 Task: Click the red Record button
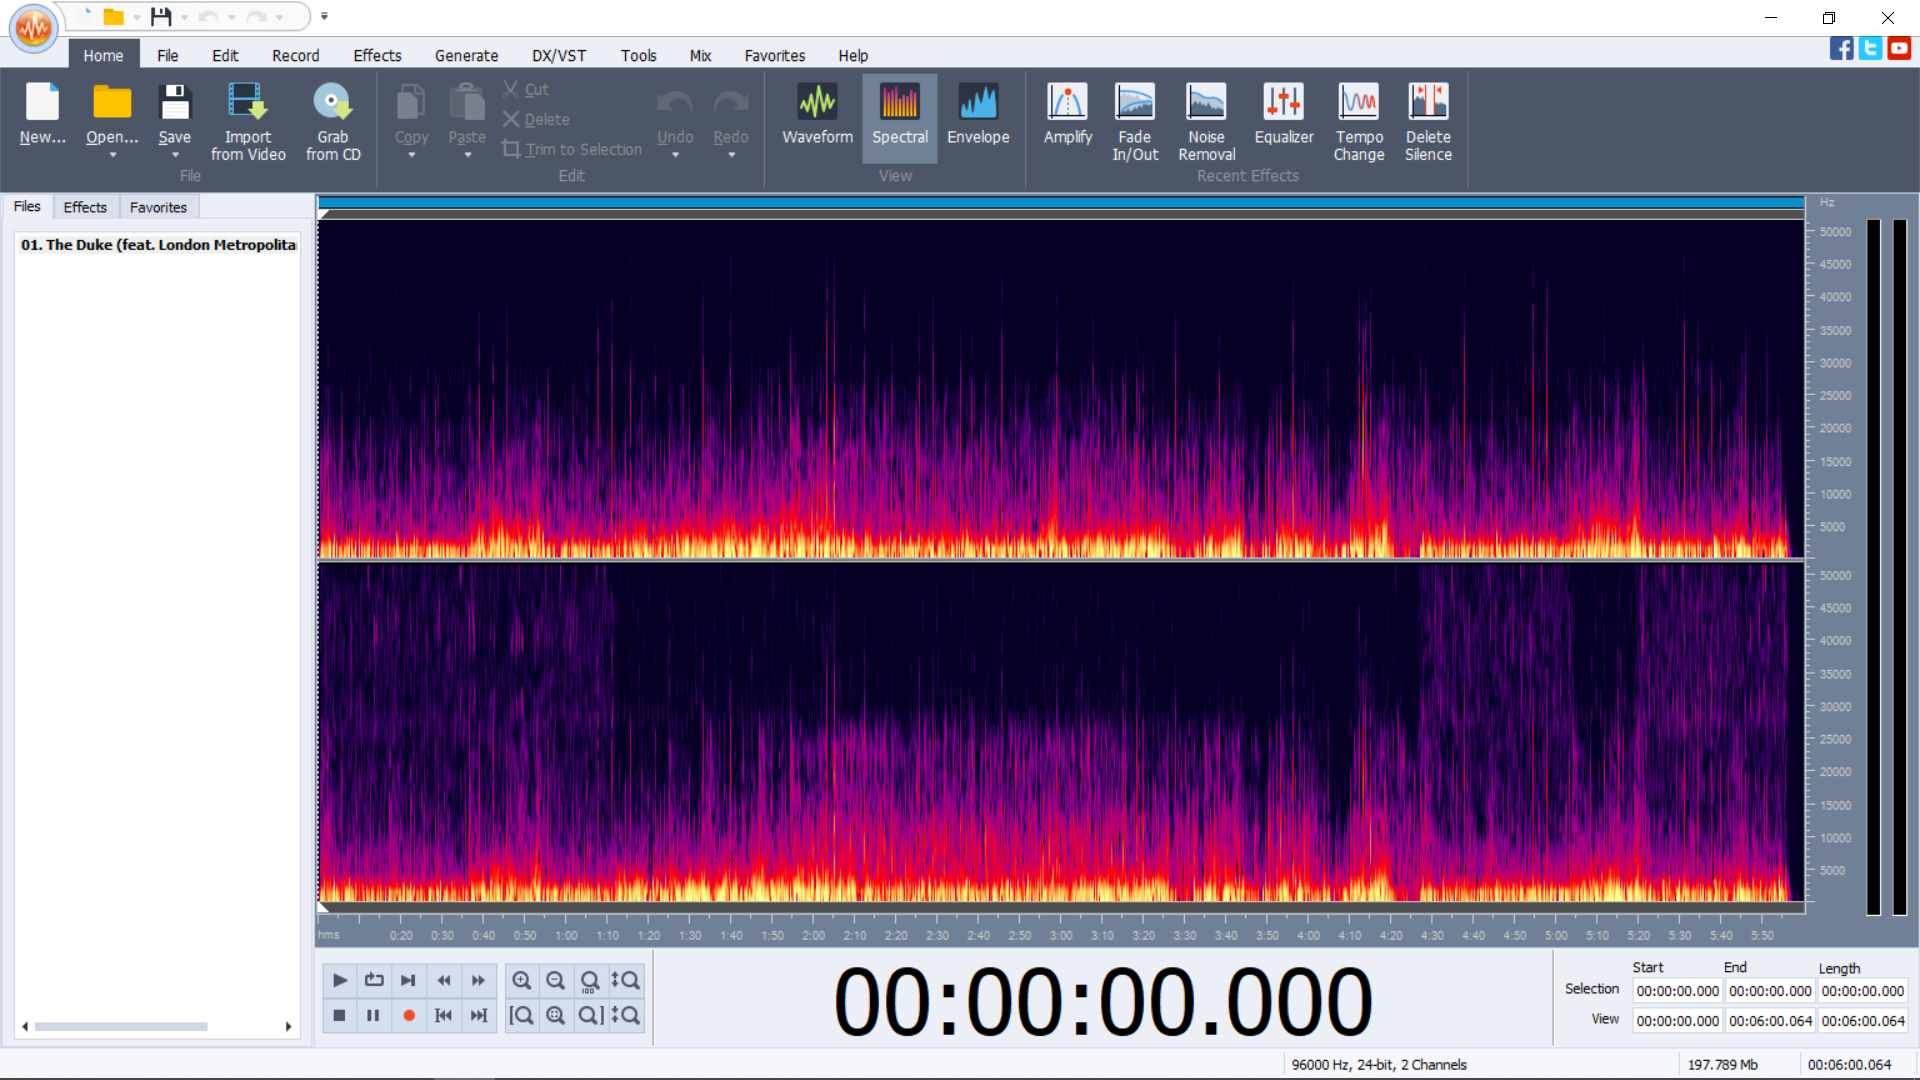[x=408, y=1015]
